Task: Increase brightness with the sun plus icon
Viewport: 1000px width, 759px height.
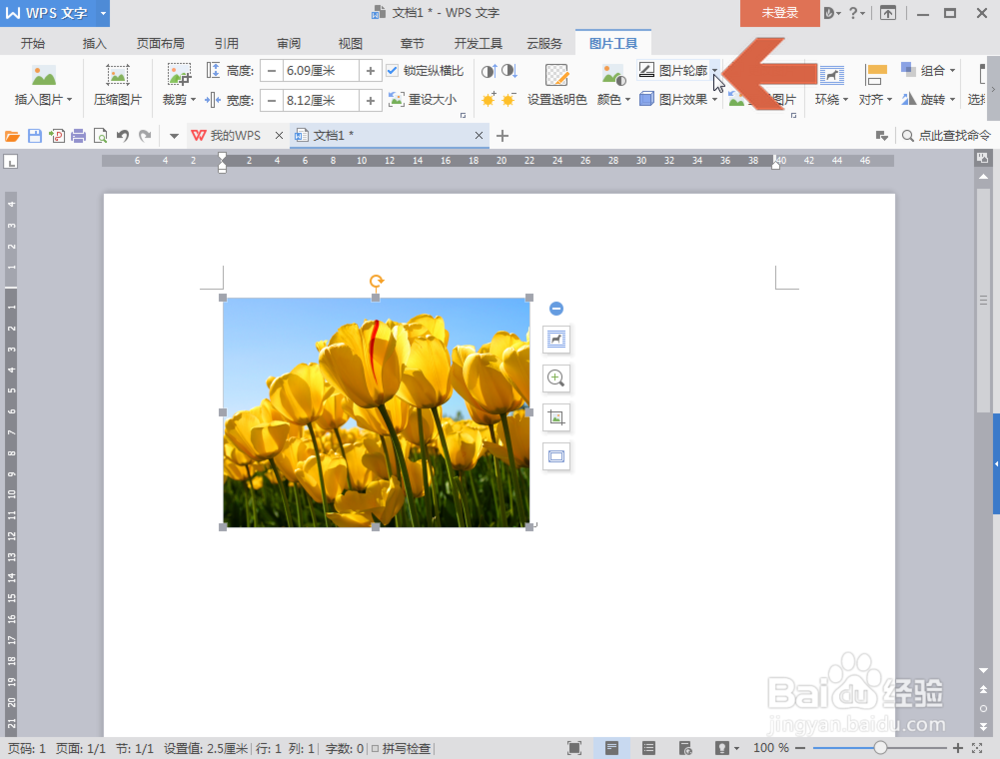Action: pos(489,99)
